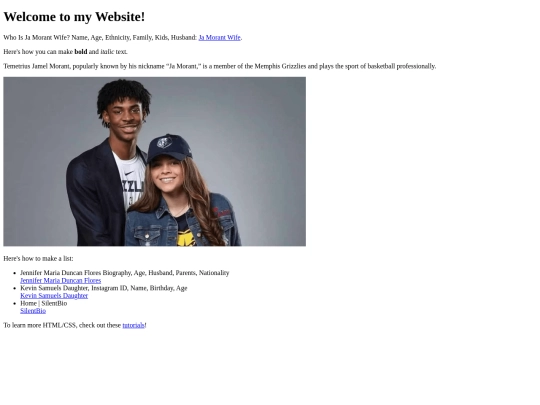Click the Welcome to my Website heading
540x405 pixels.
tap(74, 17)
